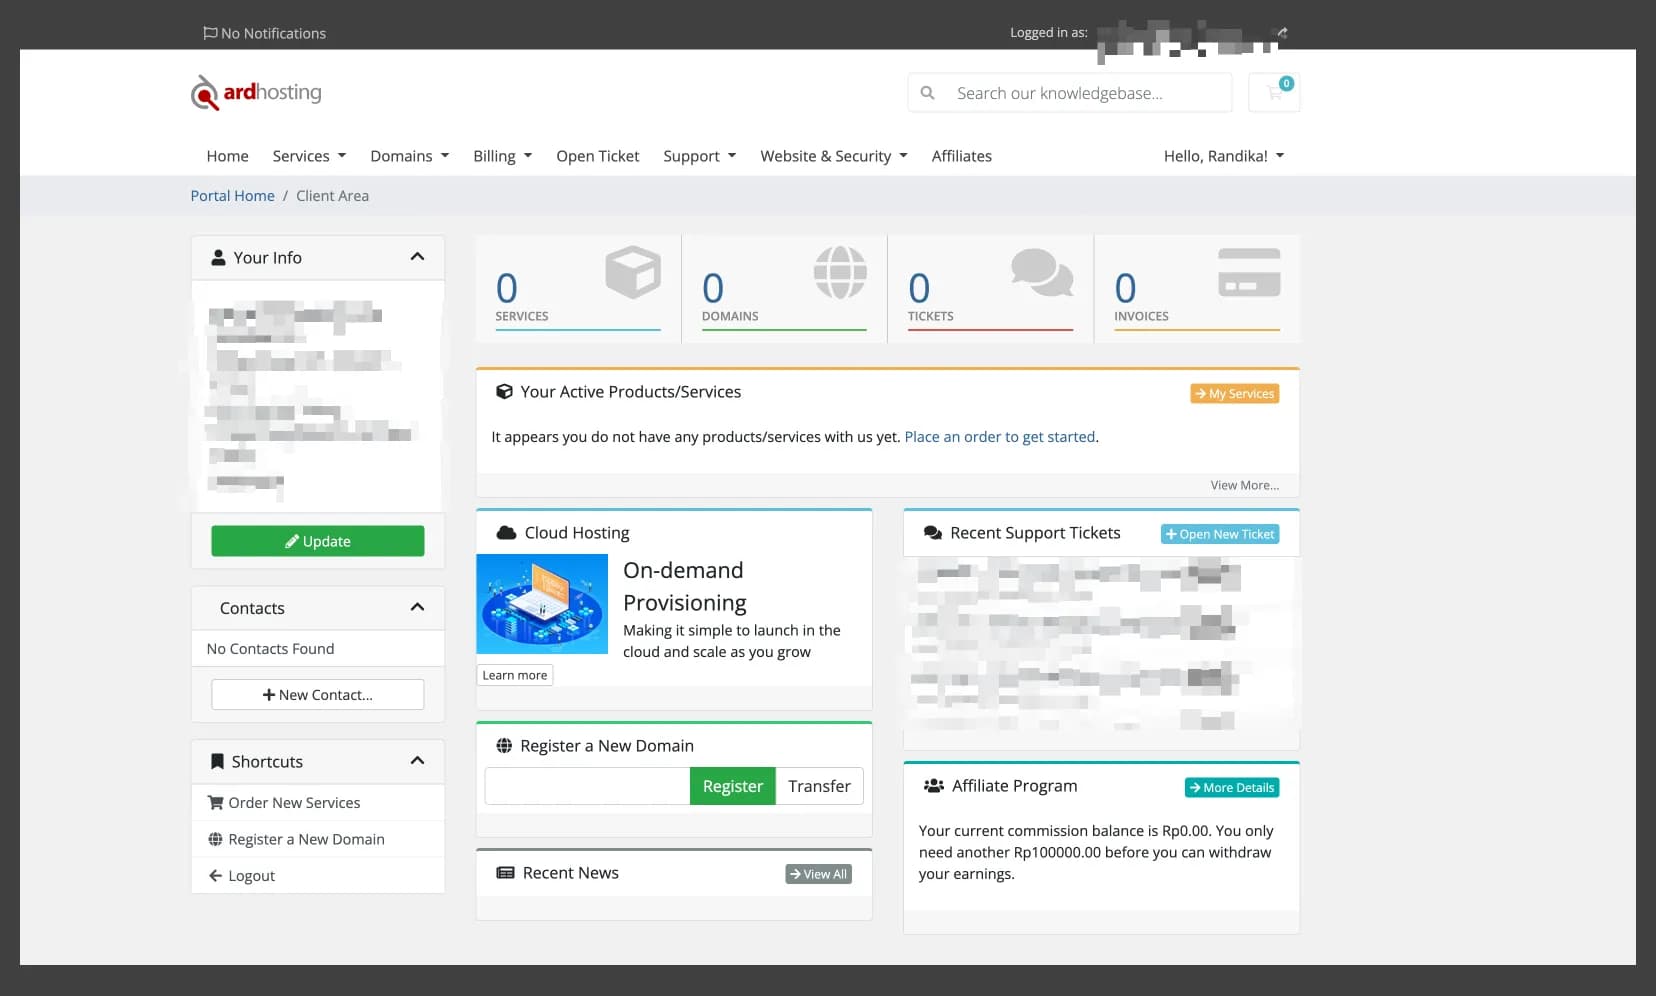Viewport: 1656px width, 996px height.
Task: Click the Cloud Hosting promo thumbnail image
Action: point(542,604)
